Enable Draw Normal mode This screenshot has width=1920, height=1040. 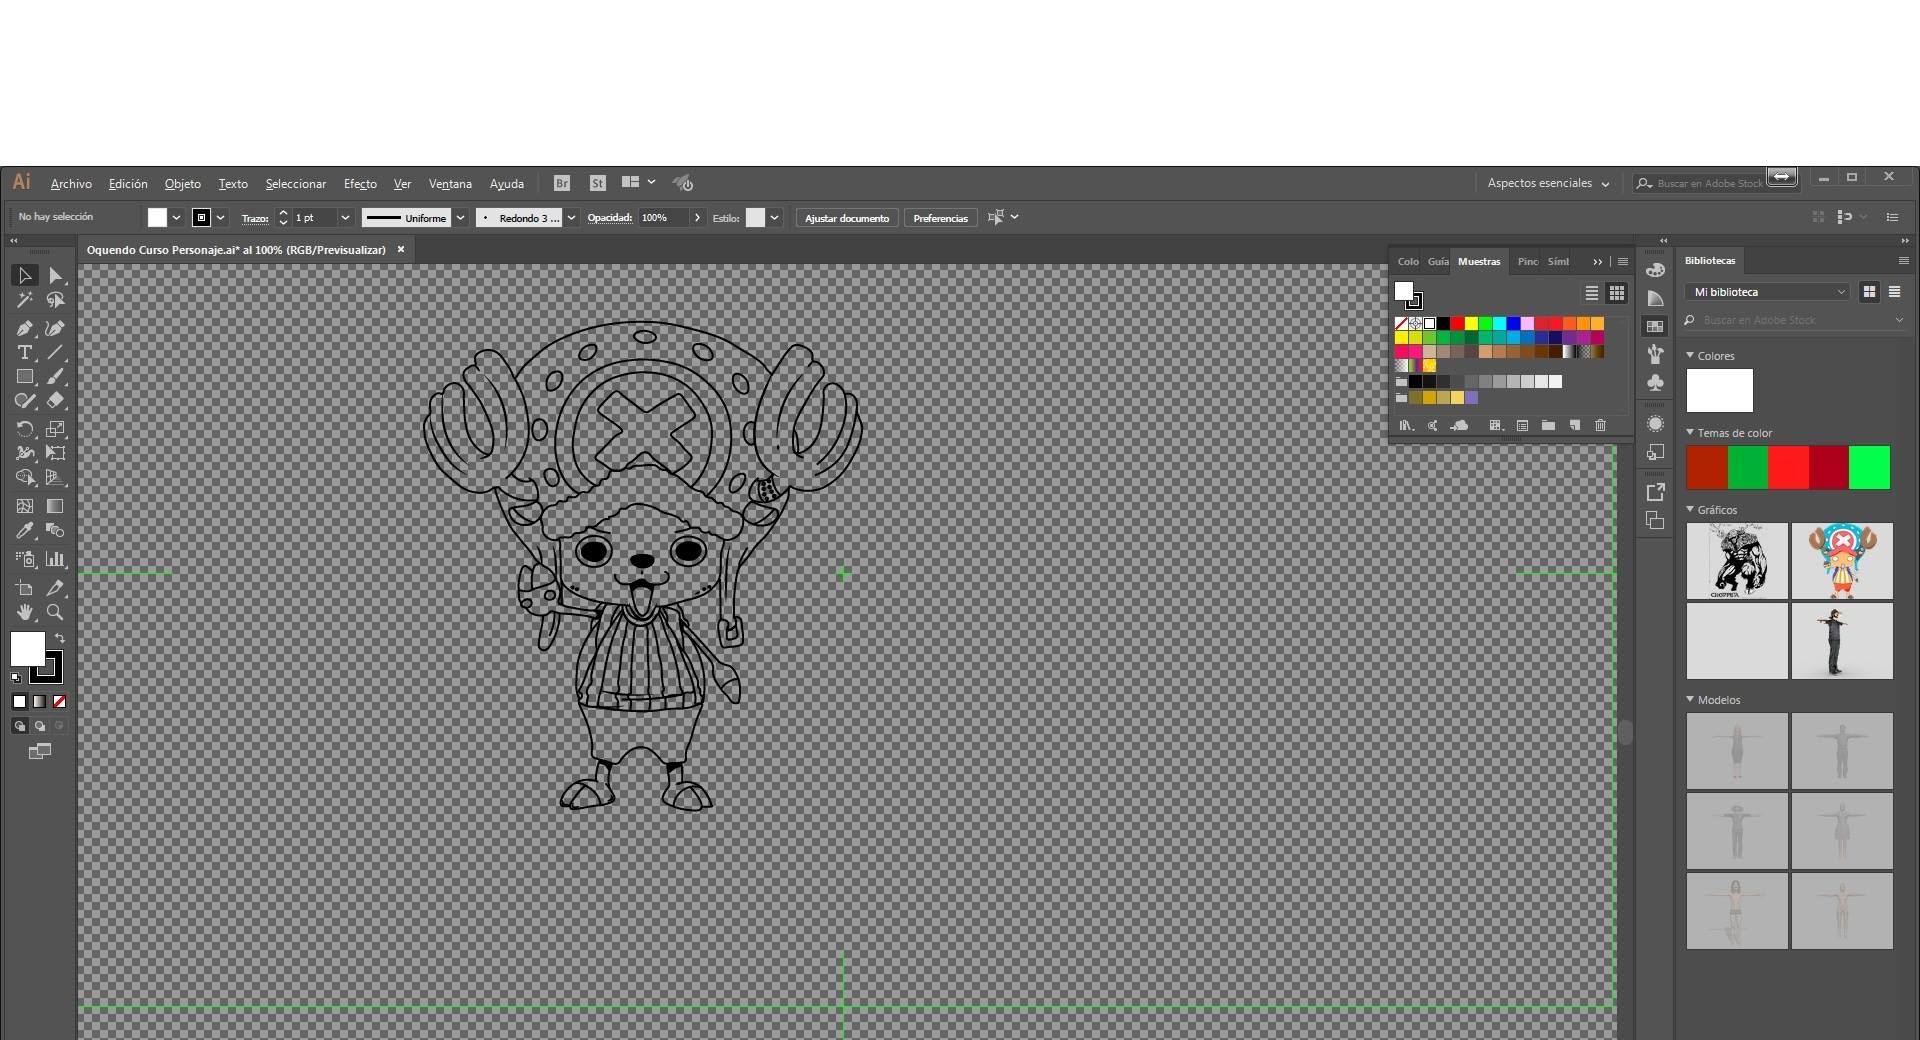point(19,726)
